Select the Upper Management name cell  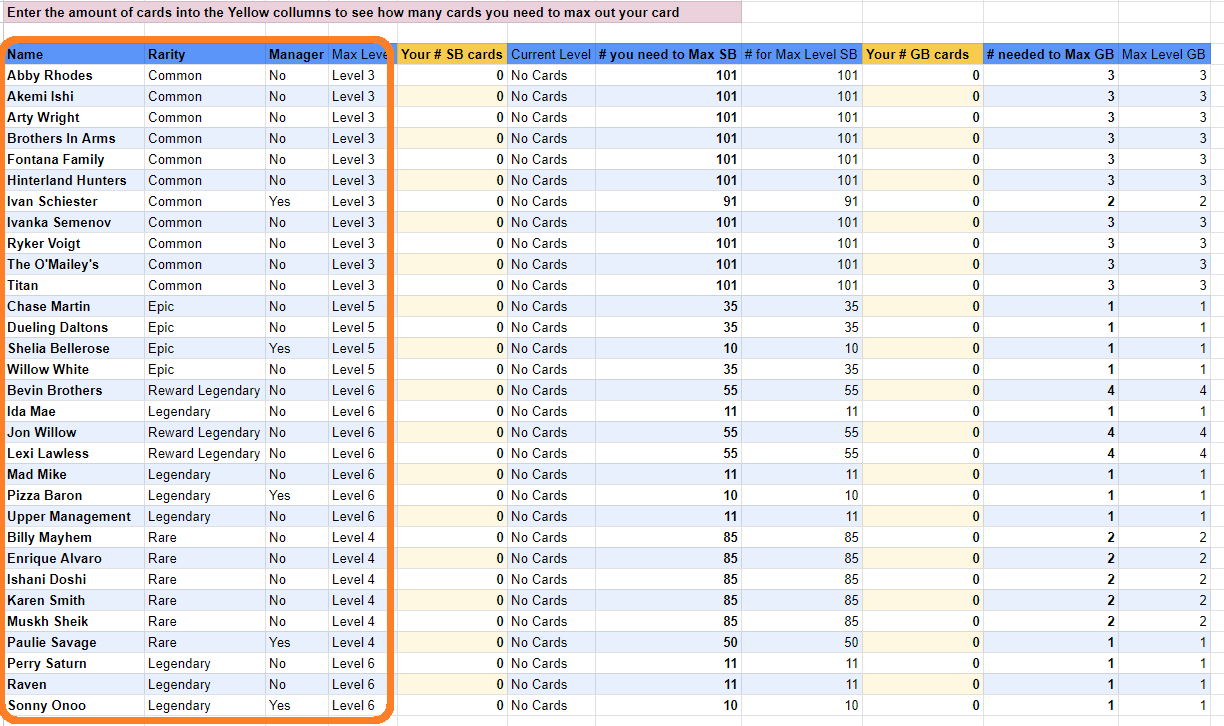point(75,516)
